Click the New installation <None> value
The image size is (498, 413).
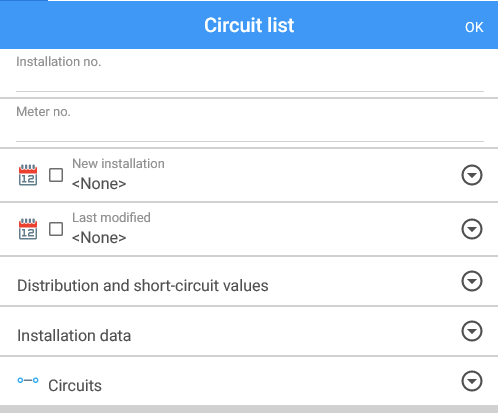[99, 184]
